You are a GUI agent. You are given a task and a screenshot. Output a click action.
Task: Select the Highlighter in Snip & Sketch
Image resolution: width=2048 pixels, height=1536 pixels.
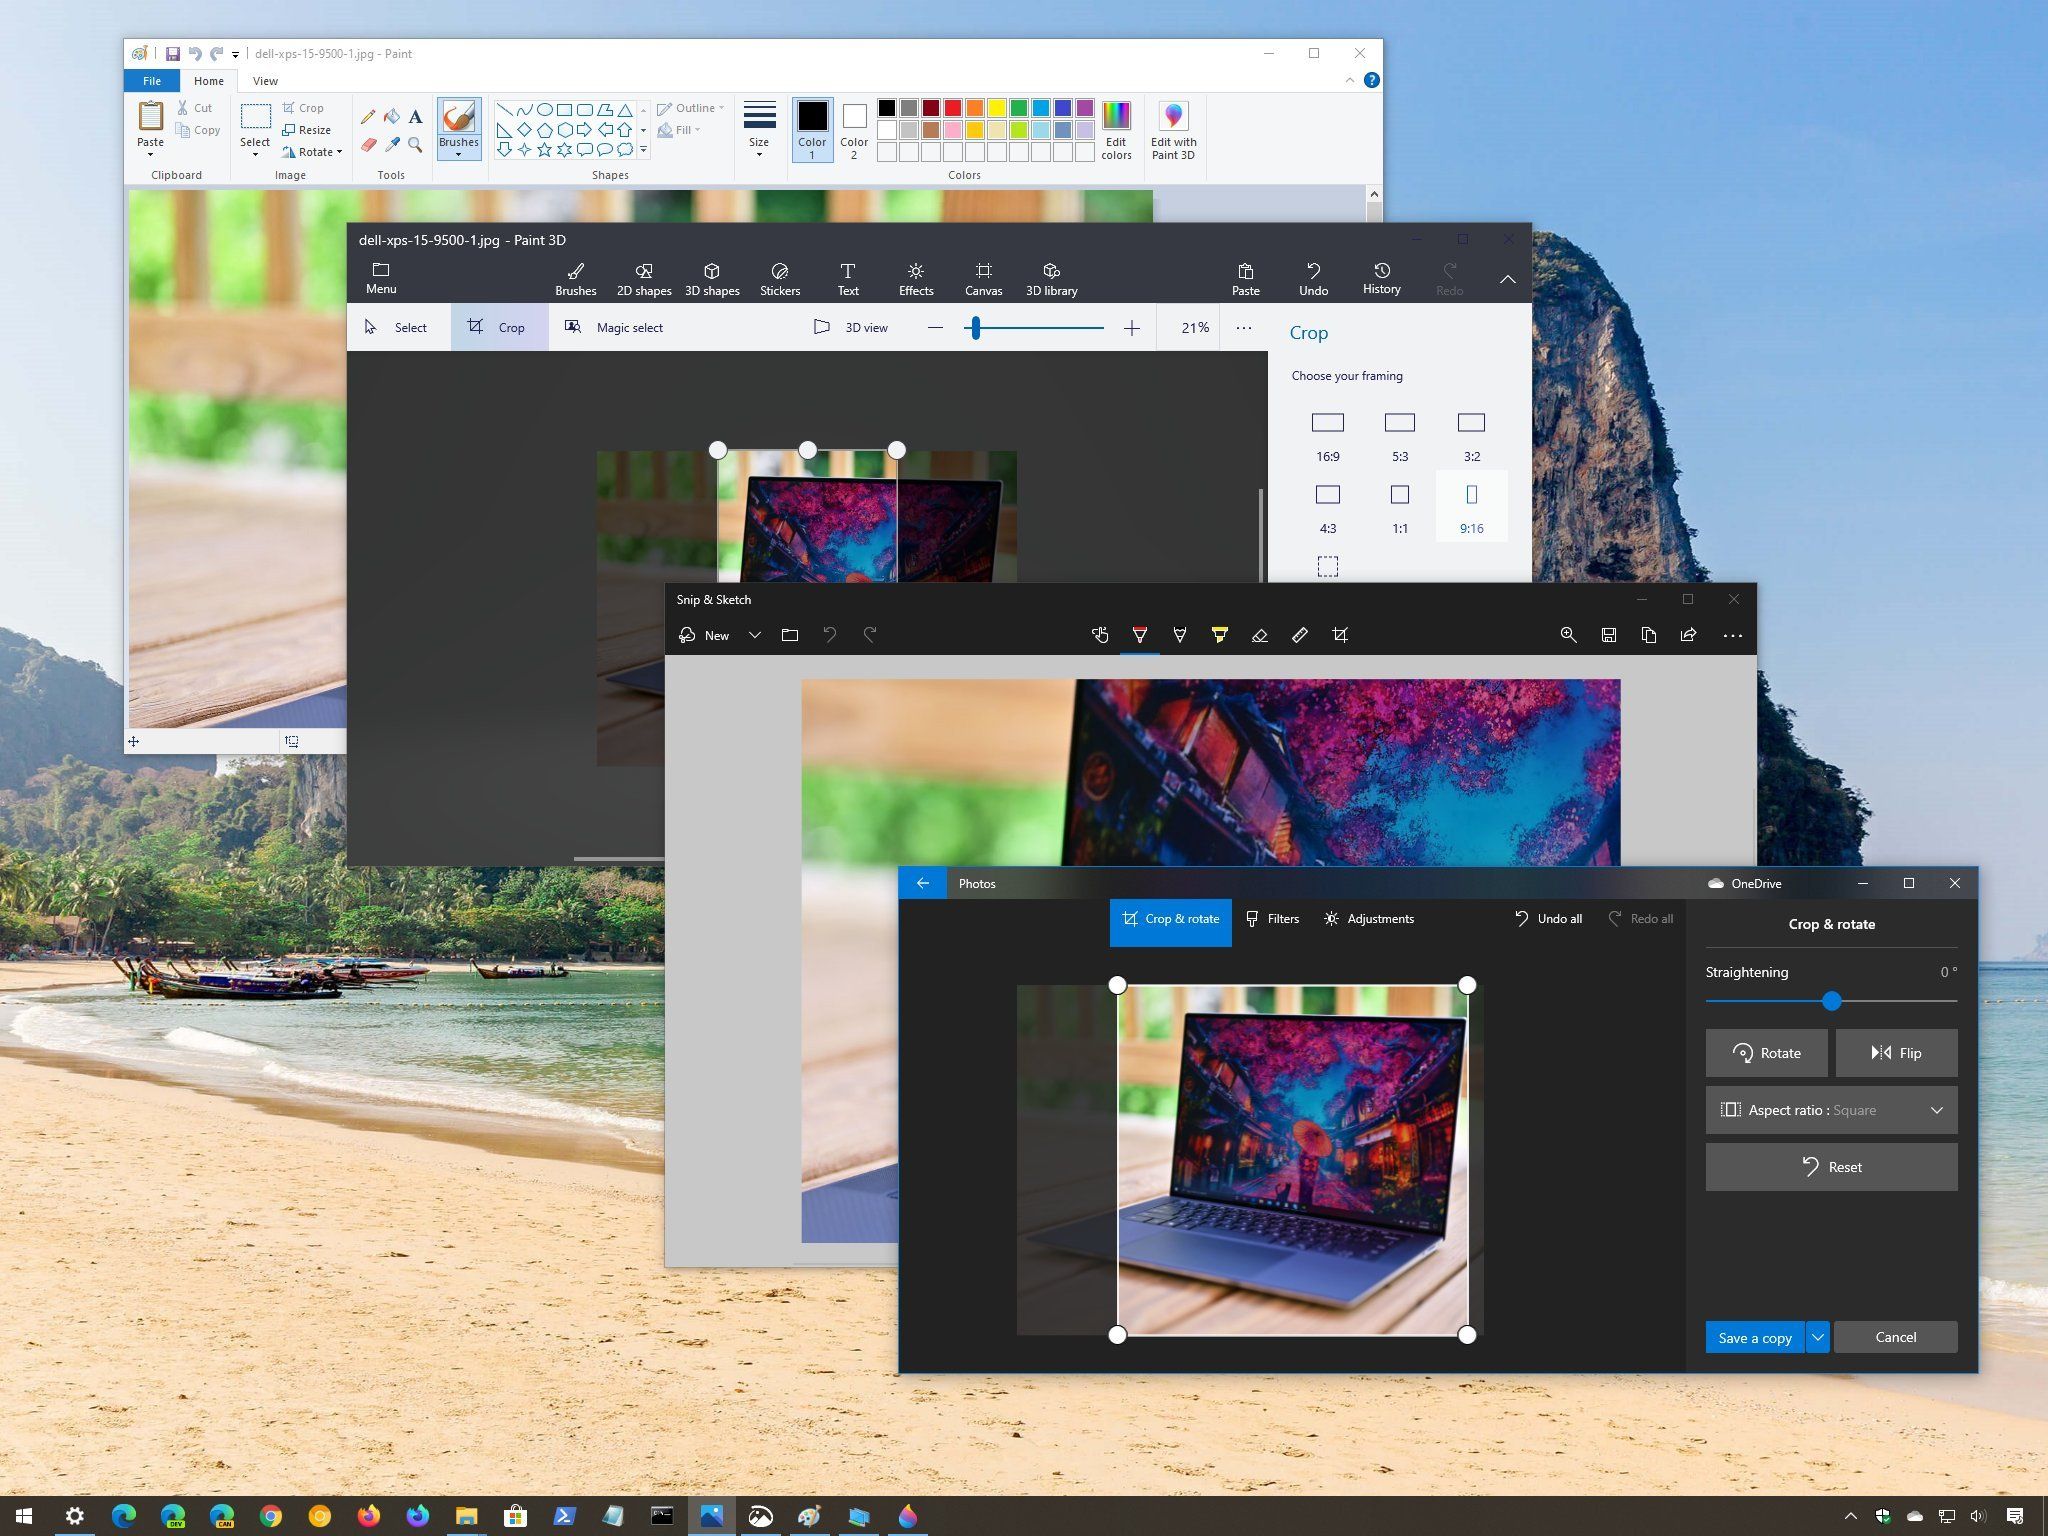[1220, 635]
